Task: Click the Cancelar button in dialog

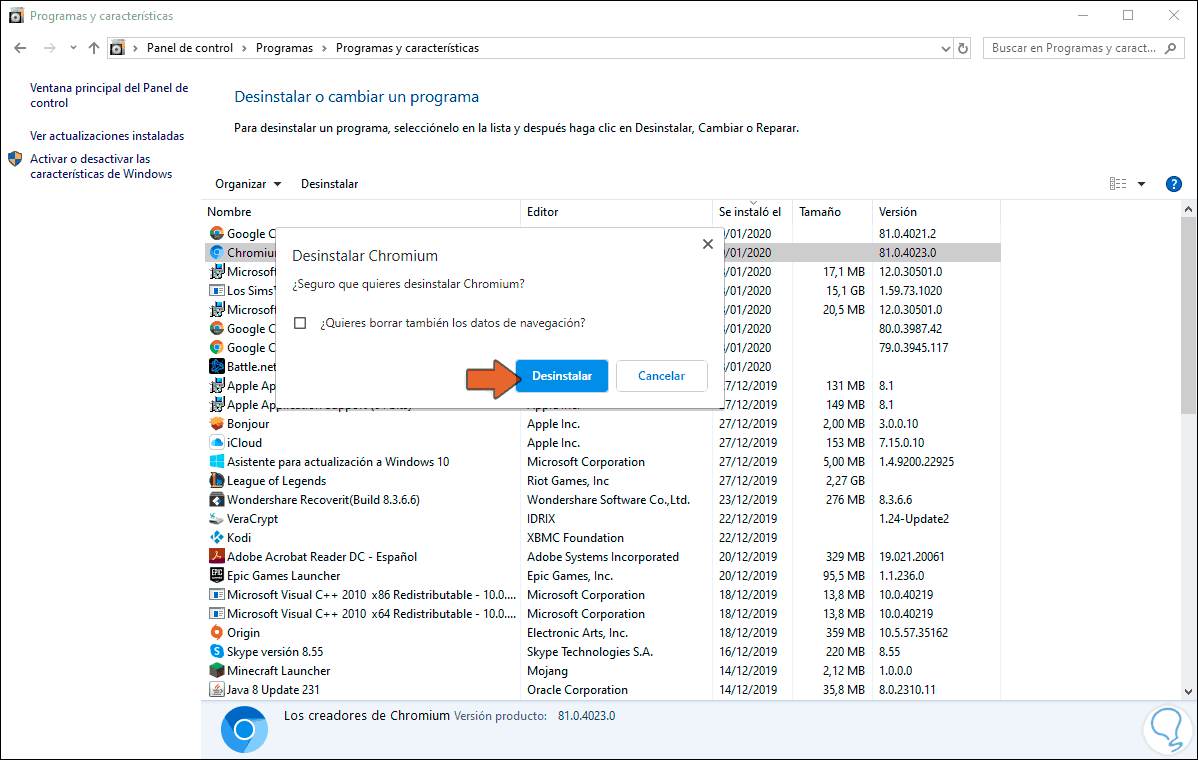Action: [662, 376]
